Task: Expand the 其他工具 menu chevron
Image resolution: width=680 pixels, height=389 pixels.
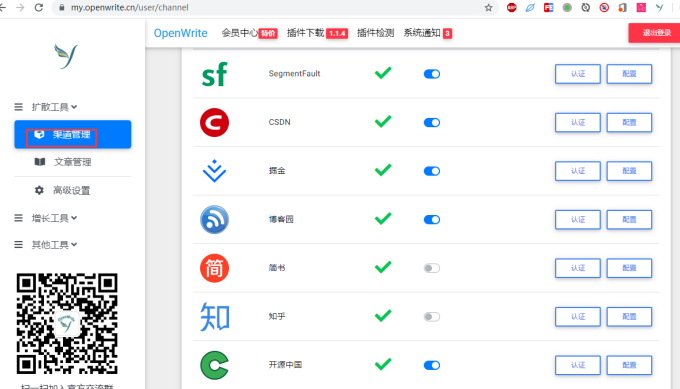Action: (74, 245)
